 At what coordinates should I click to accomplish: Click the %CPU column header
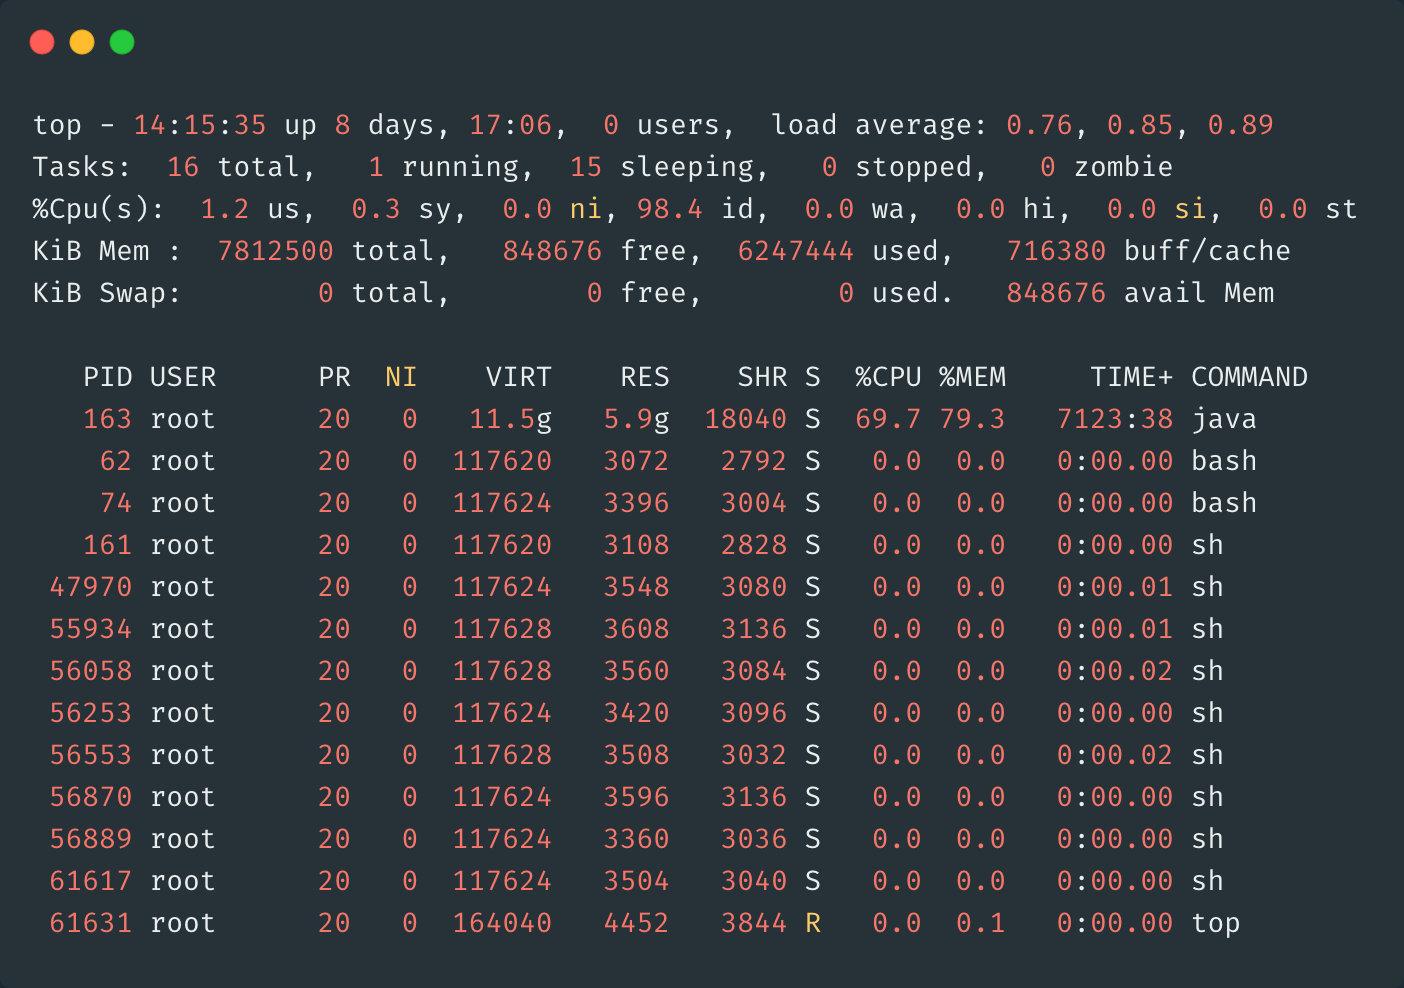pos(888,377)
